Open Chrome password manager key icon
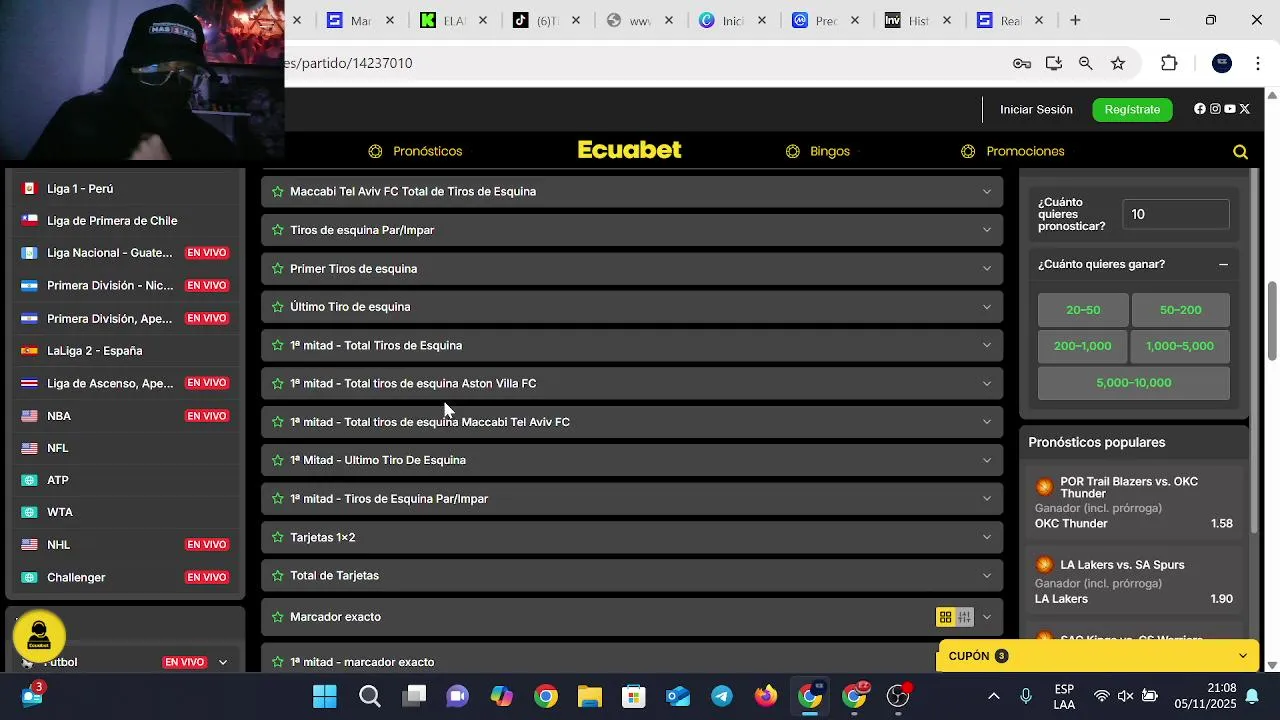 [x=1022, y=63]
